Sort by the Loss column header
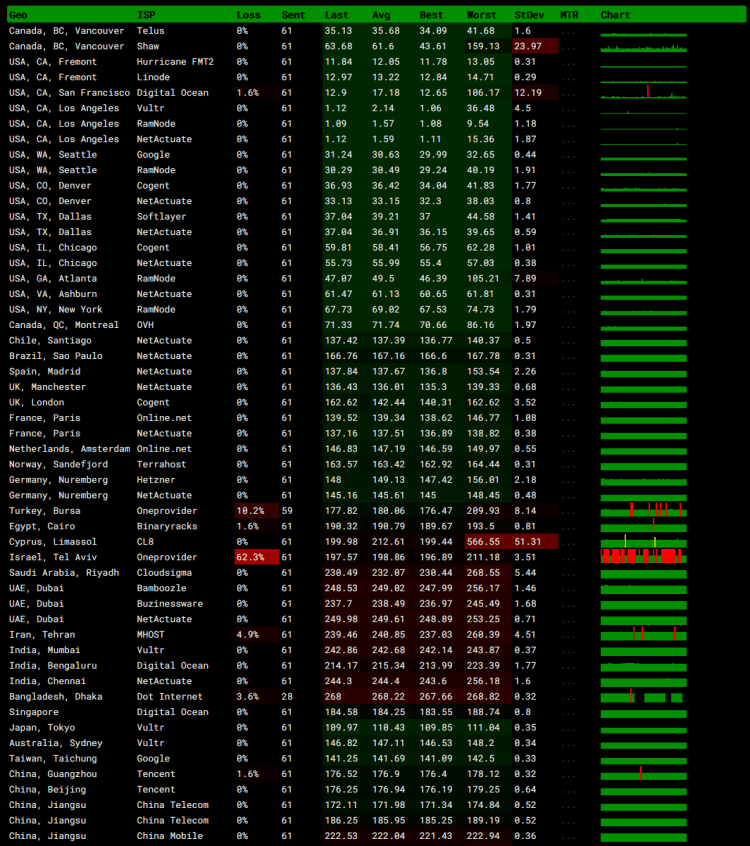Image resolution: width=750 pixels, height=846 pixels. click(x=248, y=15)
